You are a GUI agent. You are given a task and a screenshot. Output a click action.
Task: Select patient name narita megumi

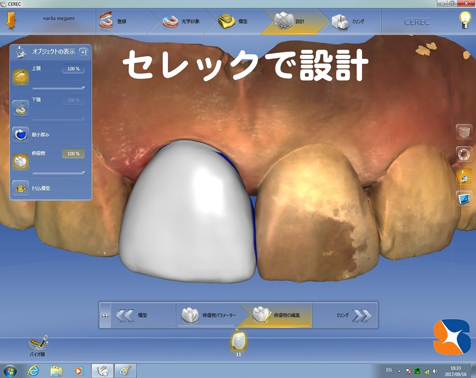[x=59, y=18]
